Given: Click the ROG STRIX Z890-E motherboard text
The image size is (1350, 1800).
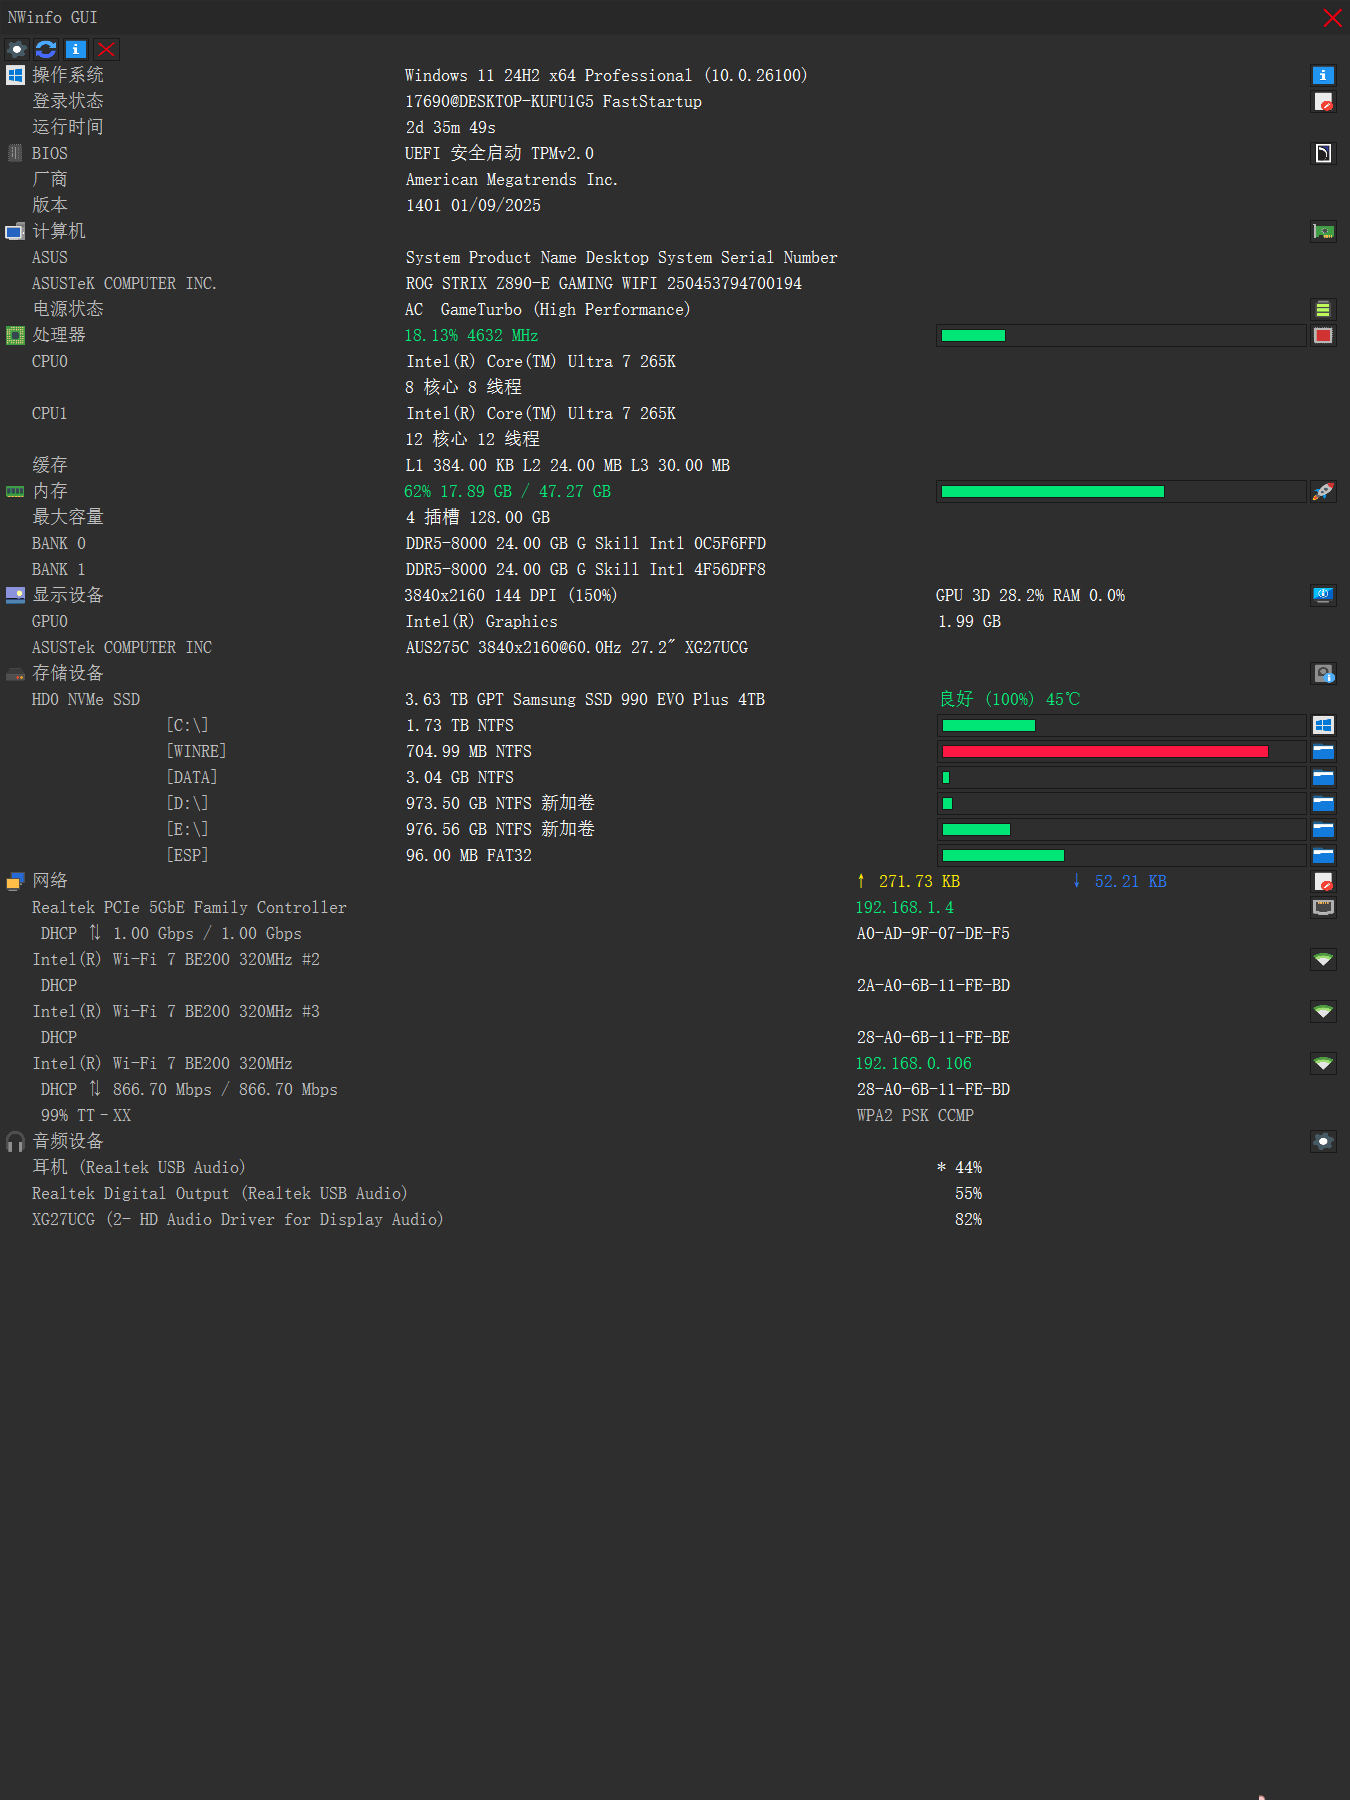Looking at the screenshot, I should tap(604, 283).
